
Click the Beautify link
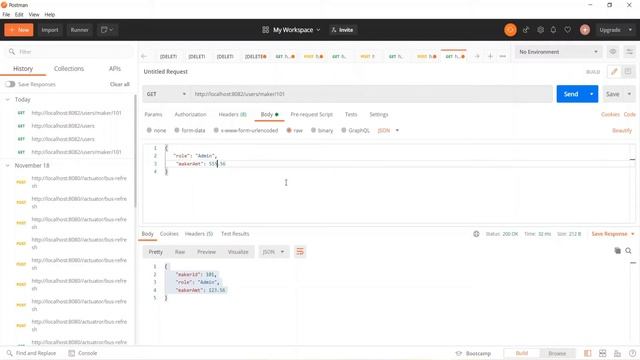click(x=622, y=130)
